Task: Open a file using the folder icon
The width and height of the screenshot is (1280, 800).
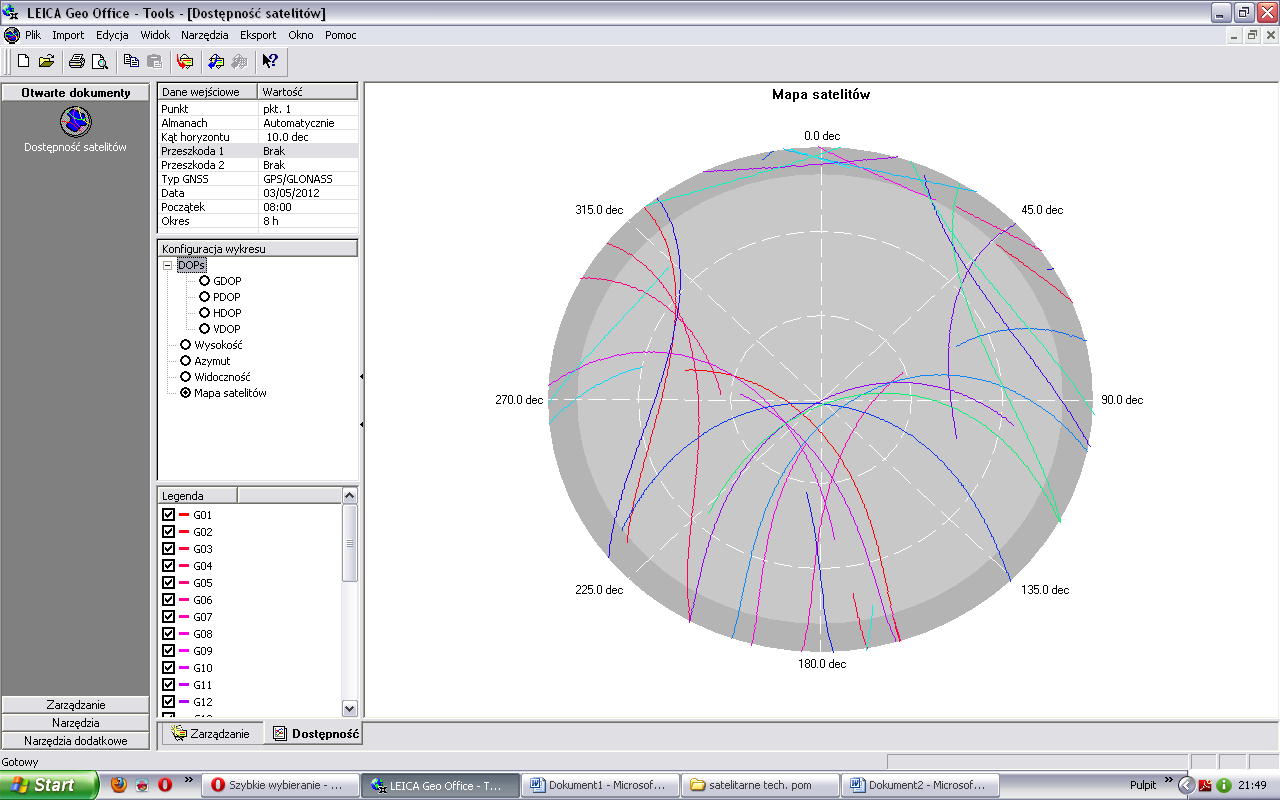Action: (x=46, y=61)
